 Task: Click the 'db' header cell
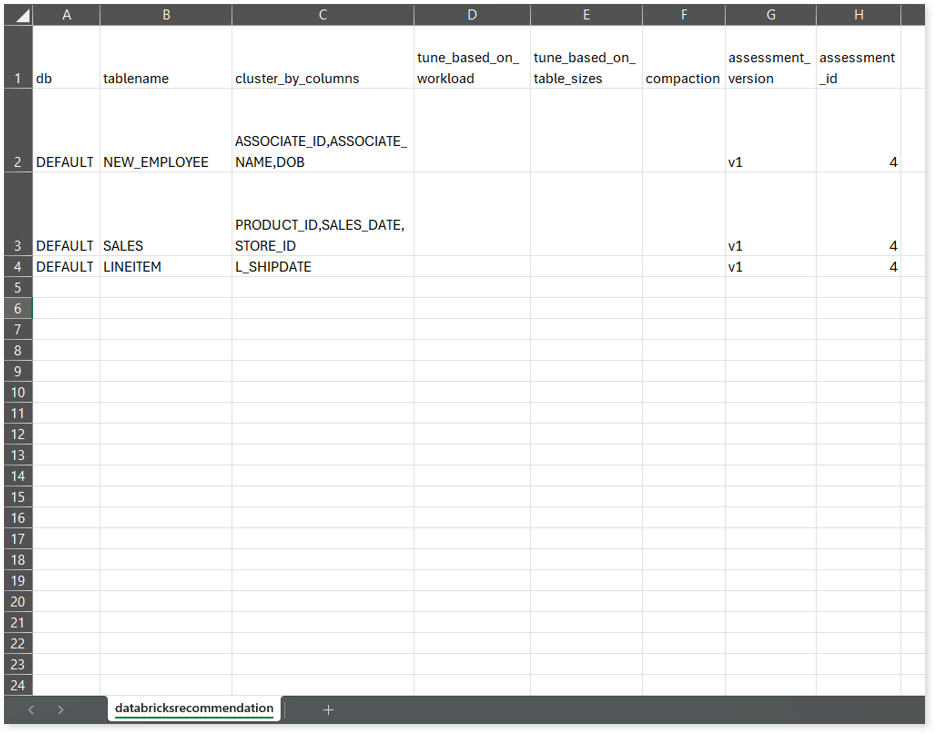(66, 57)
